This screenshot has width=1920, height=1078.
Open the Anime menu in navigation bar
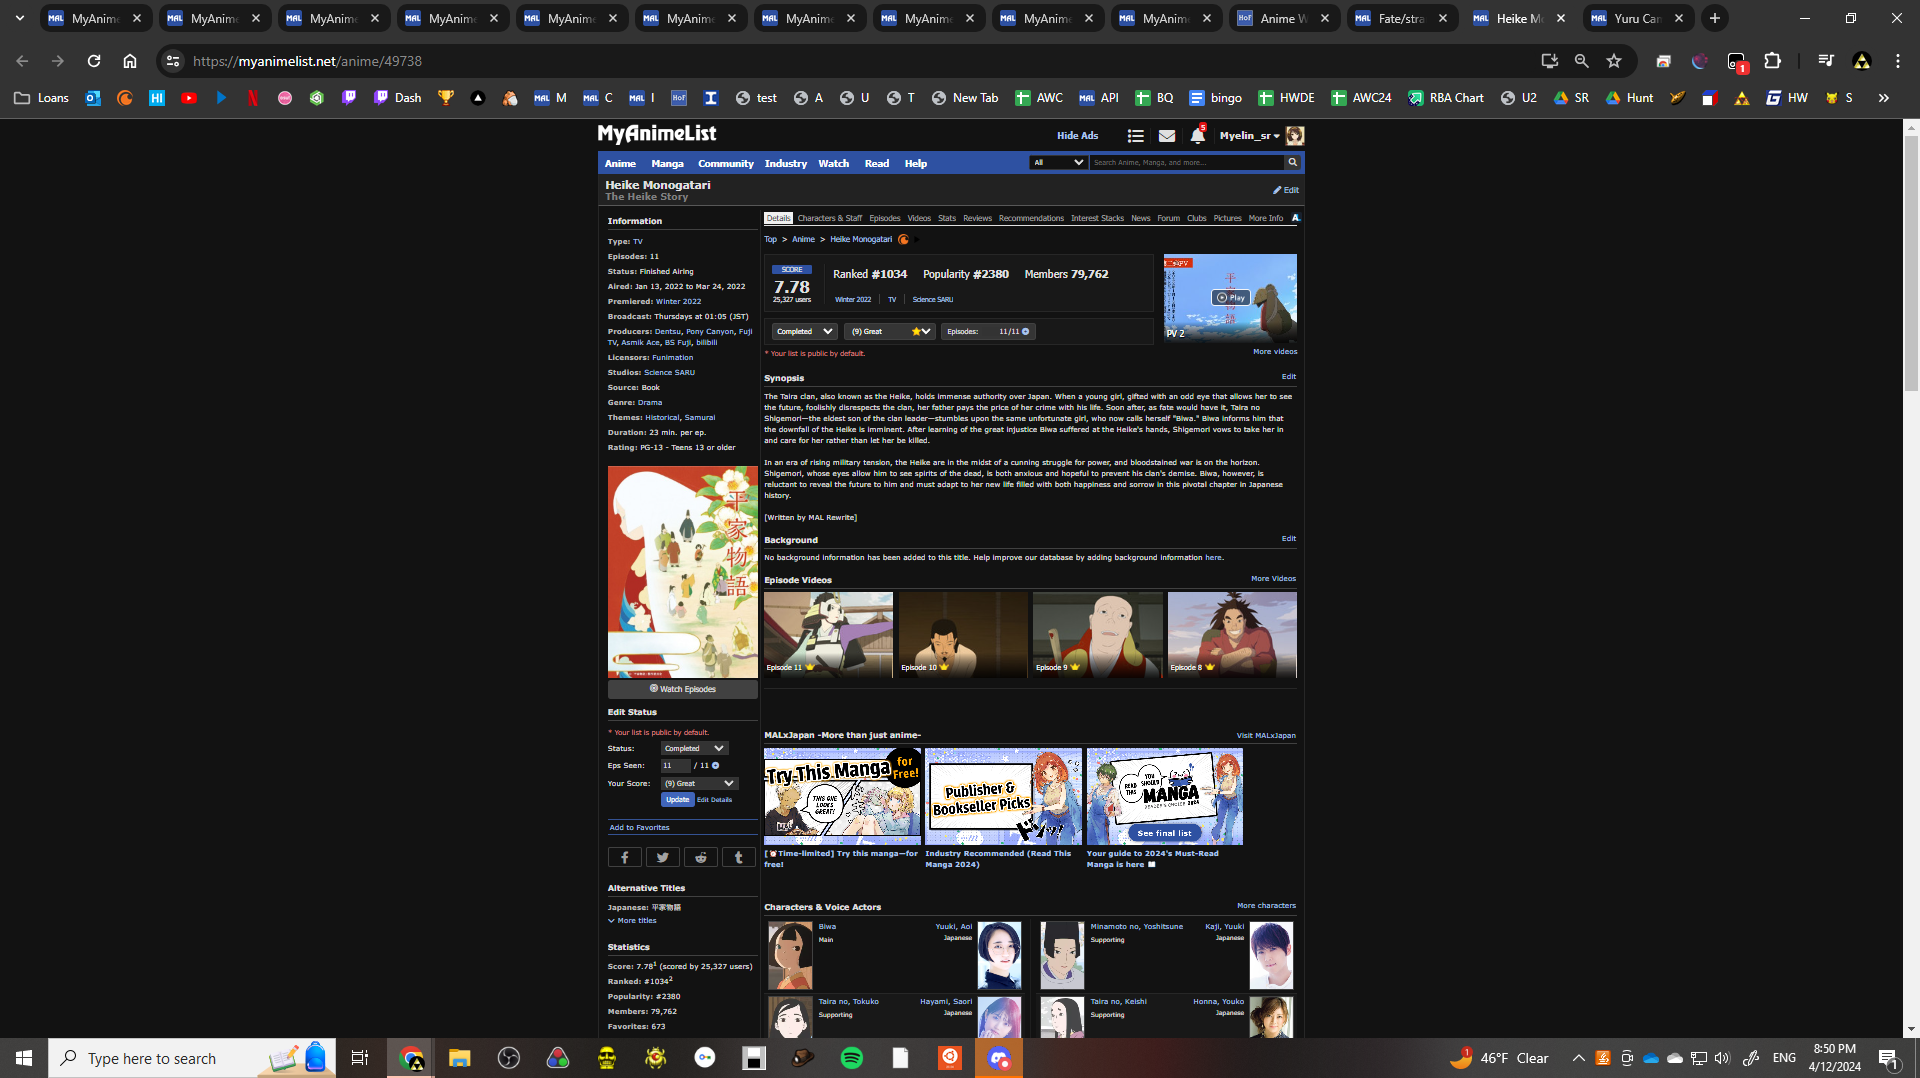pos(620,164)
